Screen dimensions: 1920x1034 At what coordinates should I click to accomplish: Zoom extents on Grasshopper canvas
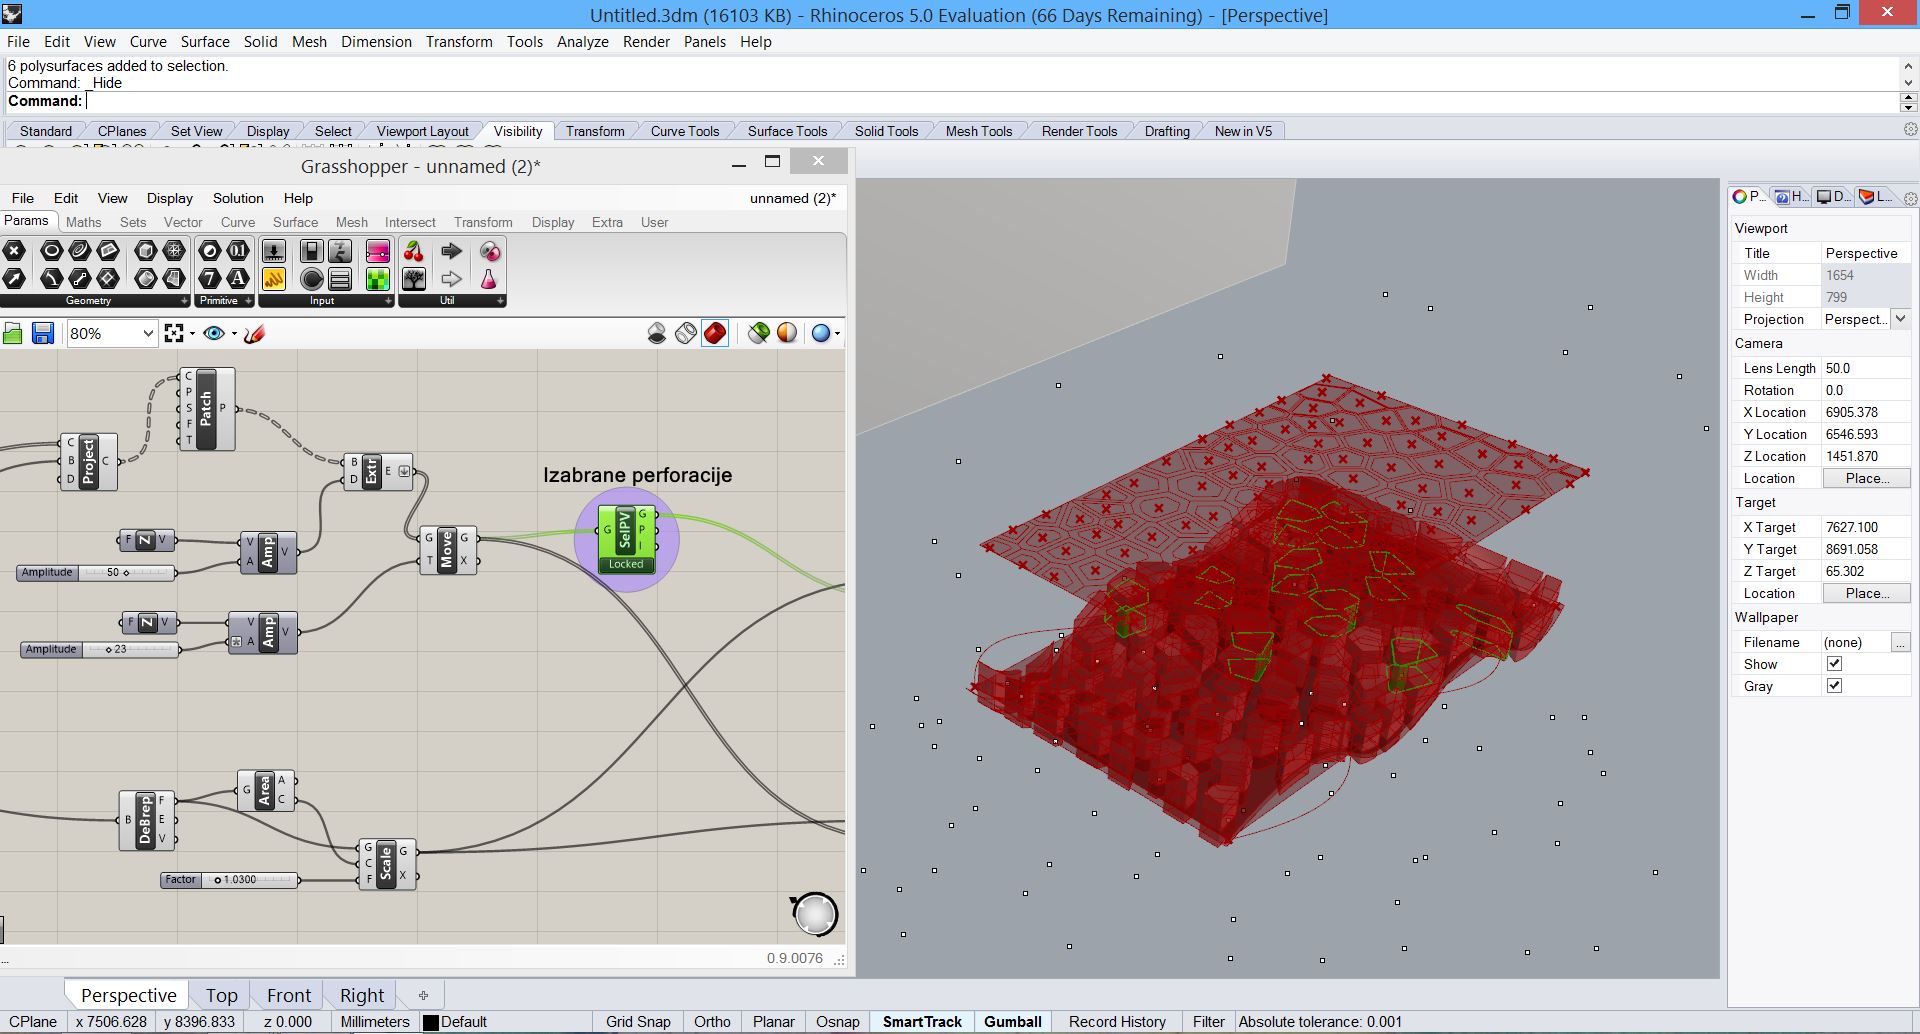(x=174, y=333)
